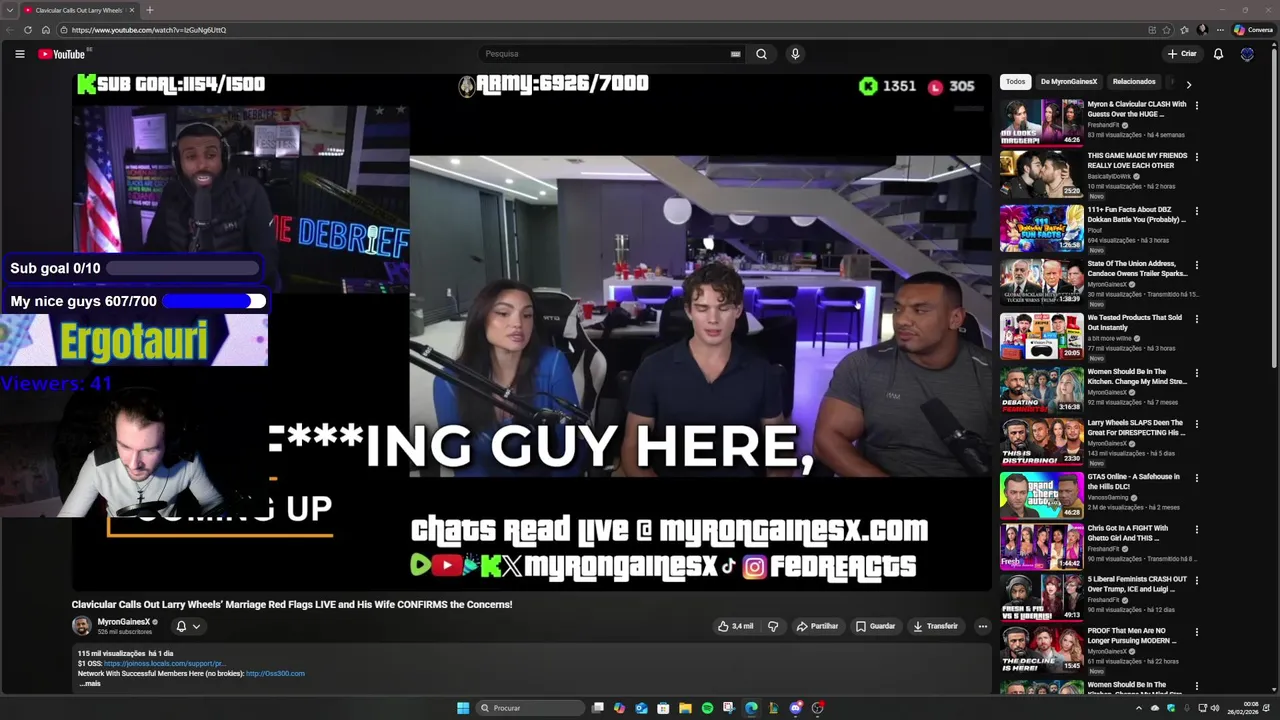Open 111+ Fun Facts About DBZ thumbnail

click(x=1041, y=228)
